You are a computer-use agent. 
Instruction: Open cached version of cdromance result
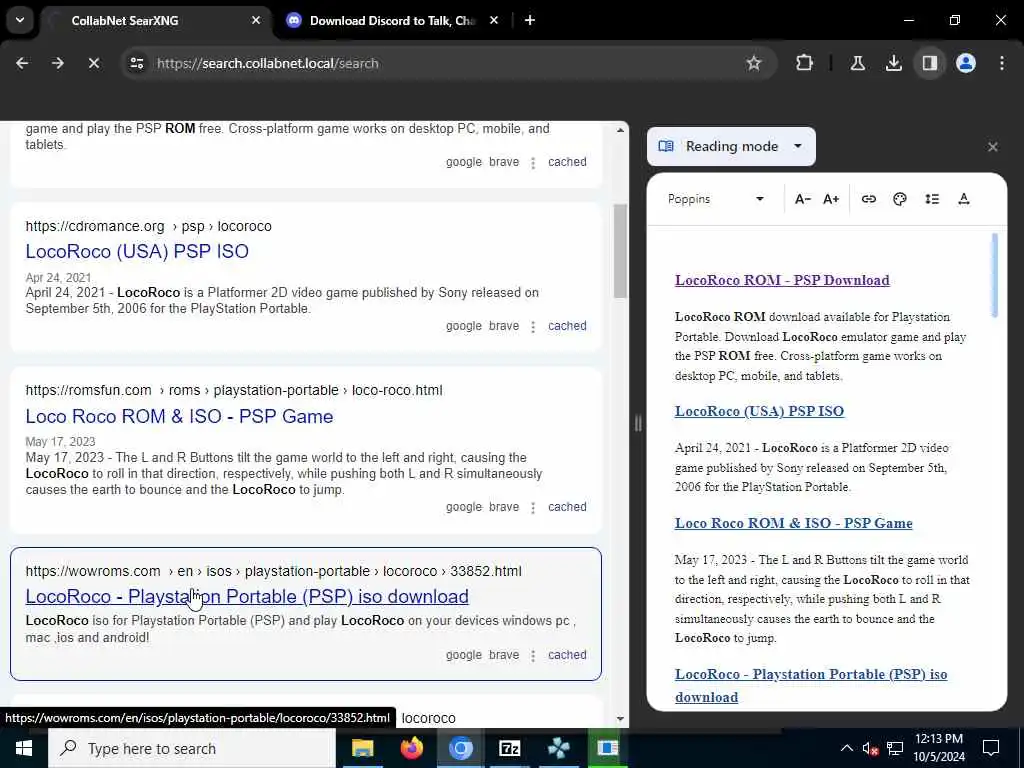click(567, 326)
